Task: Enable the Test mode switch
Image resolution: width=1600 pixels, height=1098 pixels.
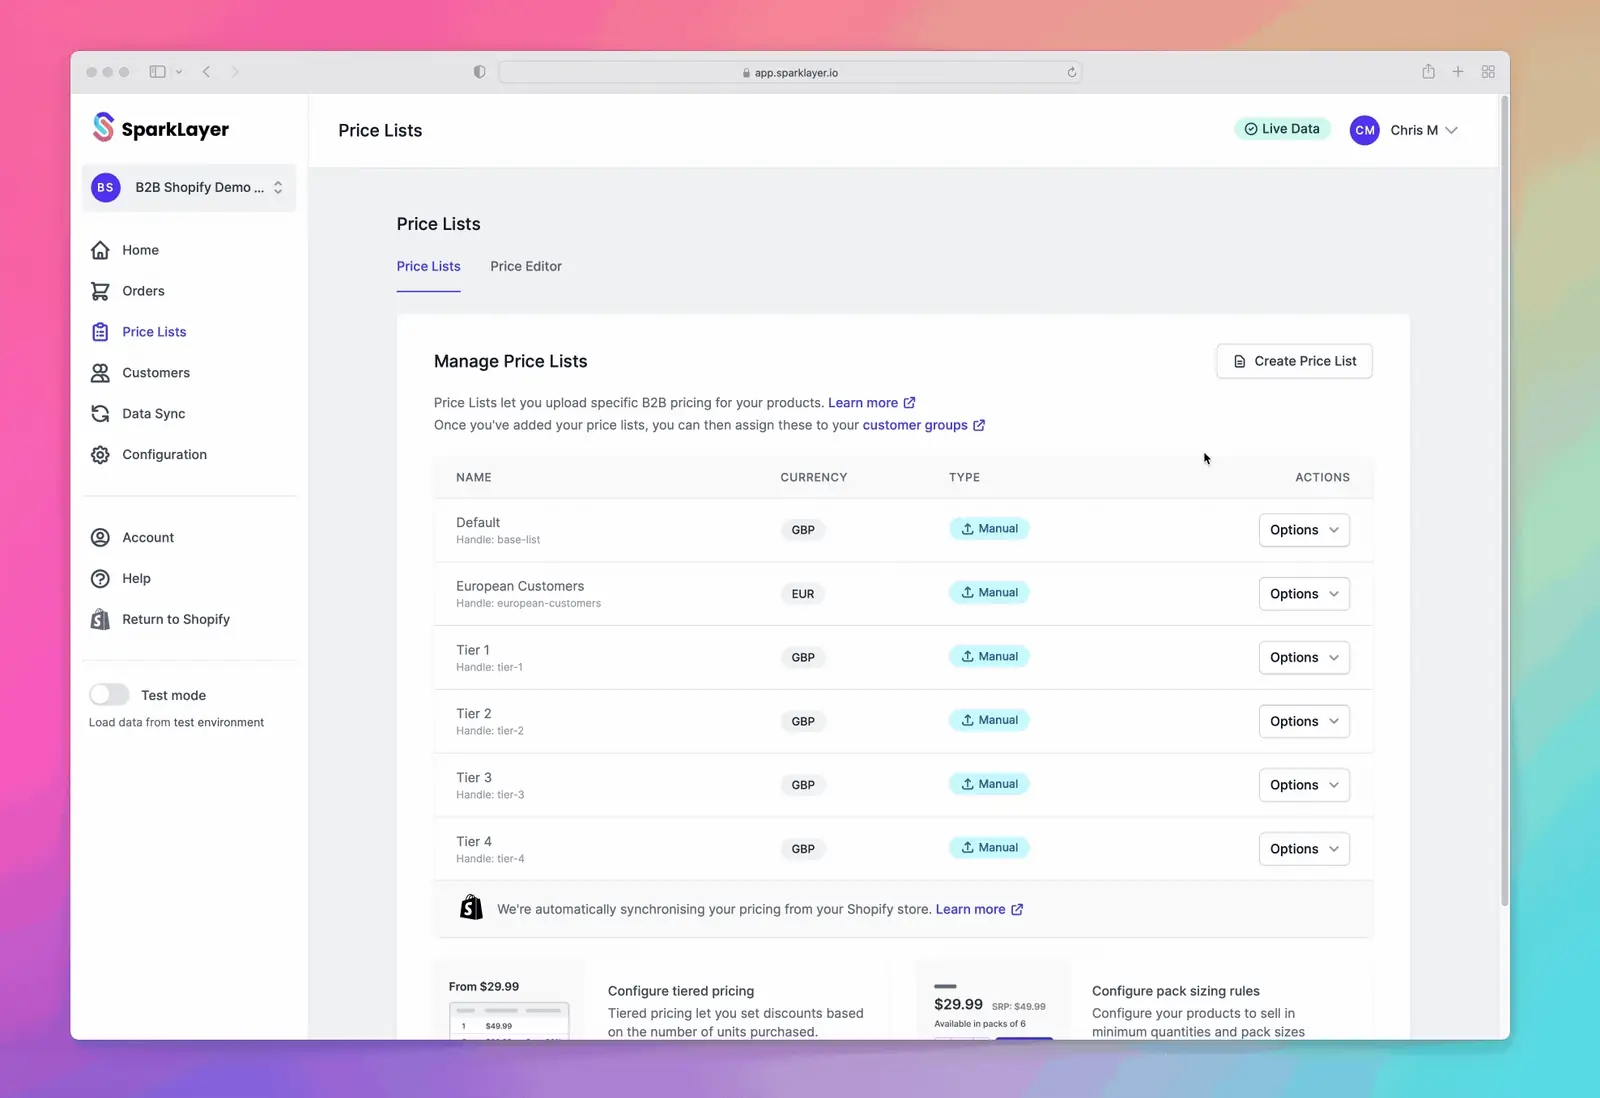Action: click(x=109, y=695)
